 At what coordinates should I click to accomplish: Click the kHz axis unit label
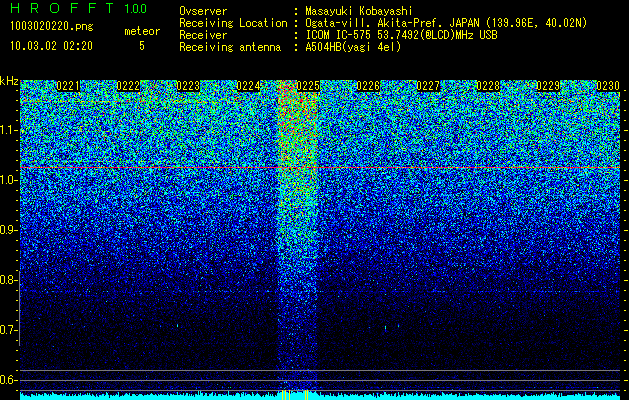(9, 81)
